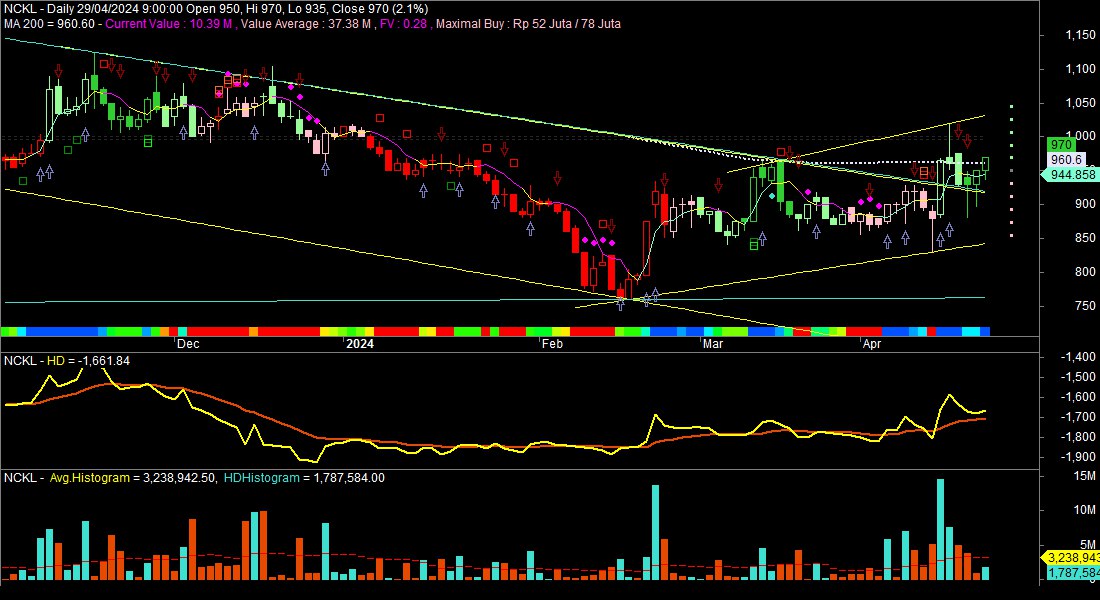Viewport: 1100px width, 600px height.
Task: Click the tall teal volume bar in late February
Action: tap(655, 532)
